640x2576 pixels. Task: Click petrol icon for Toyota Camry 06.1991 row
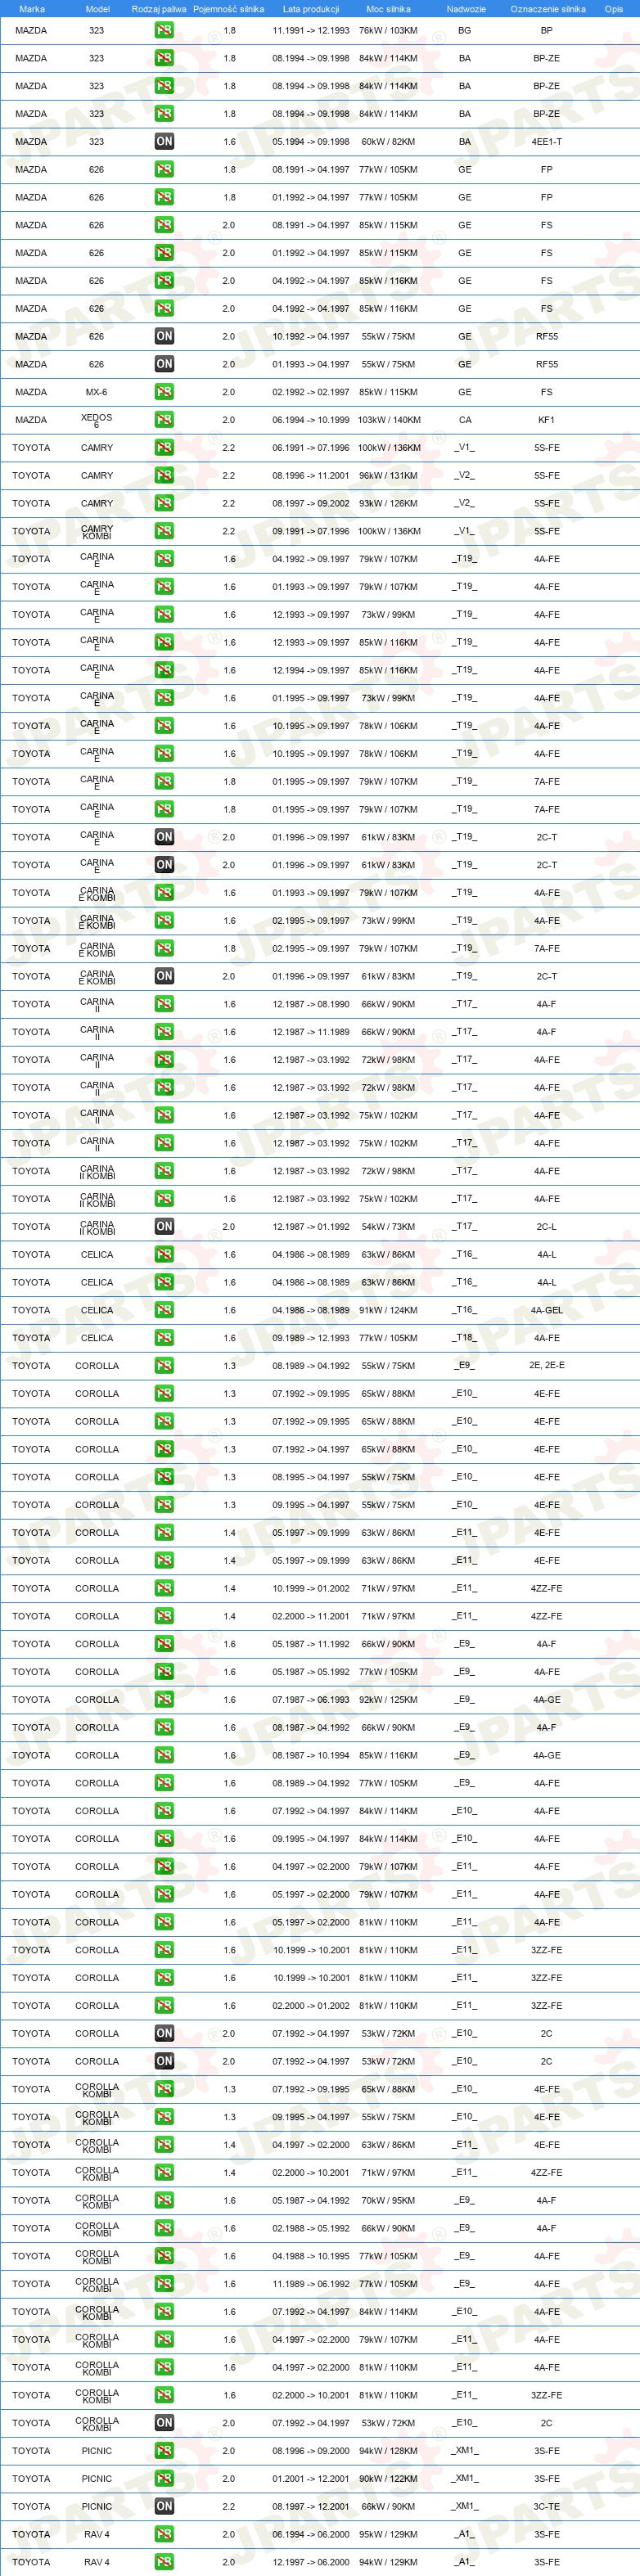(164, 448)
